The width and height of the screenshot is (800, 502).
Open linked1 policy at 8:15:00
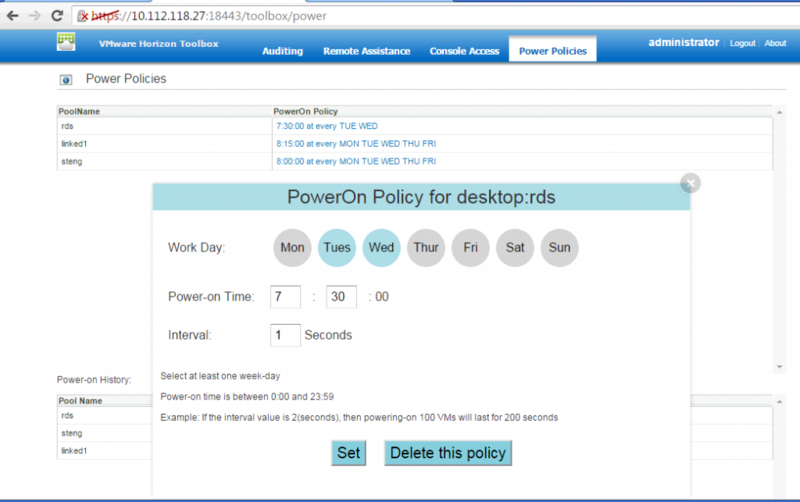tap(356, 144)
